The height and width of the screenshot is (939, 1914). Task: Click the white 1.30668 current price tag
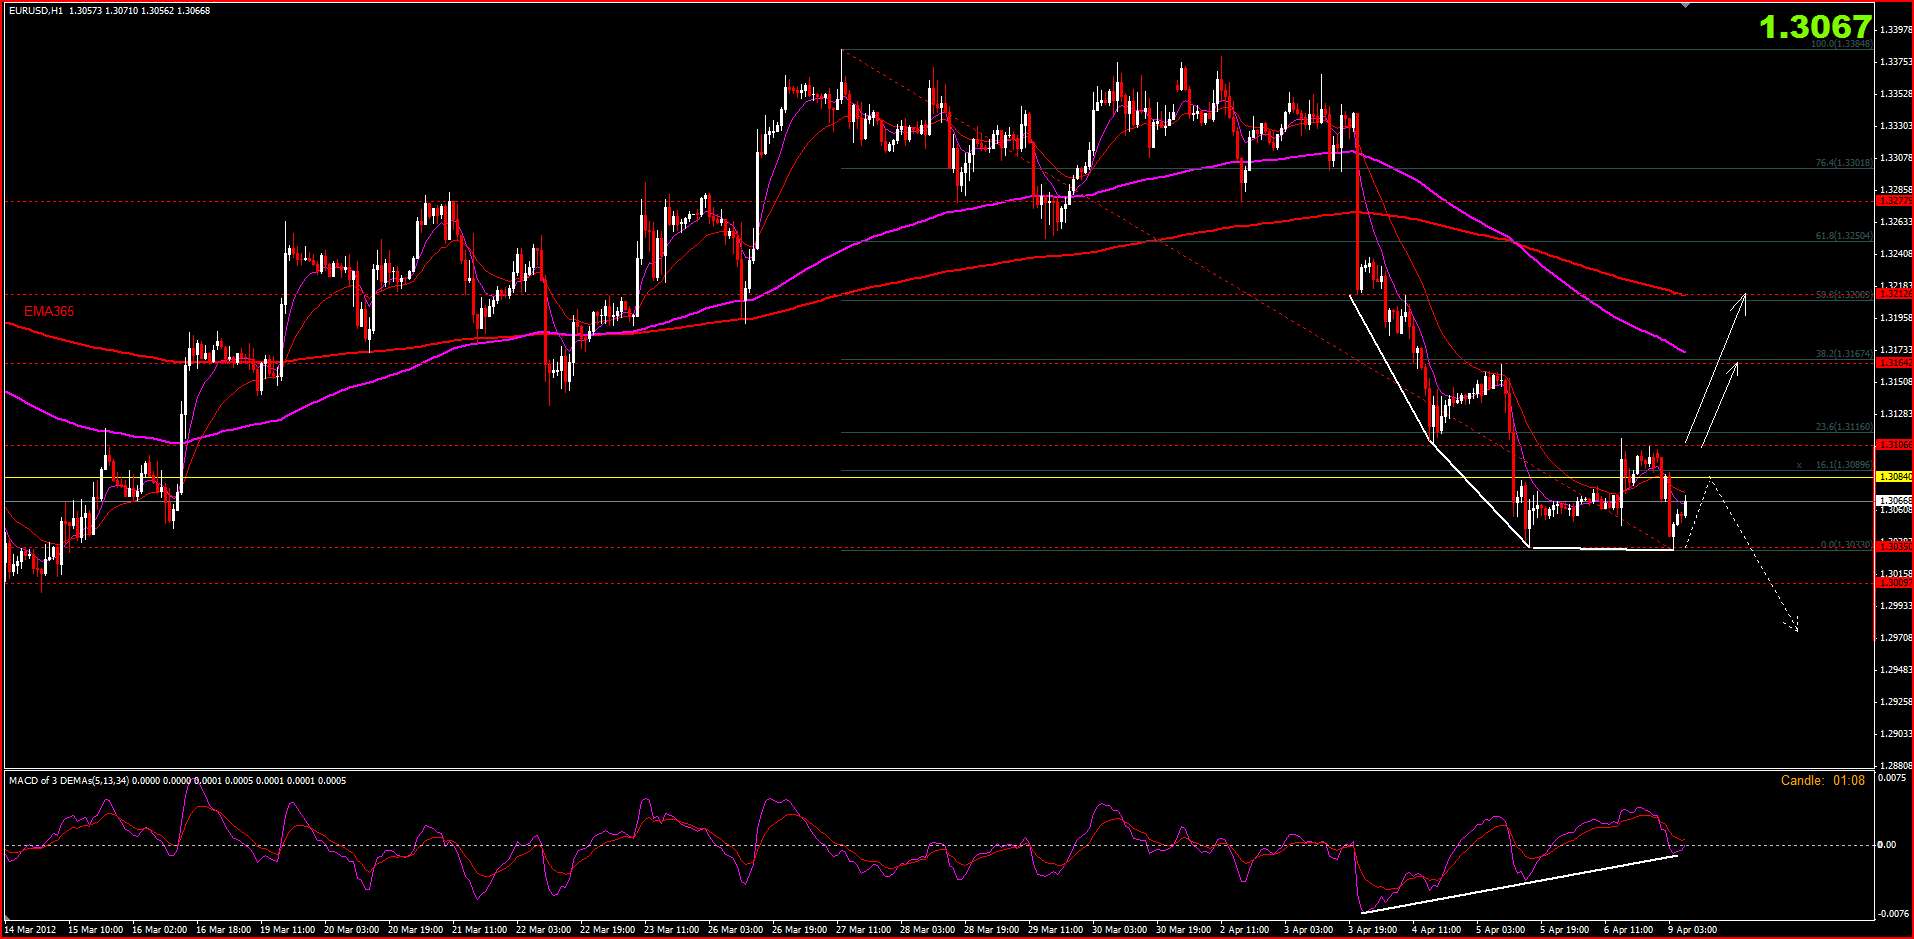click(x=1895, y=501)
